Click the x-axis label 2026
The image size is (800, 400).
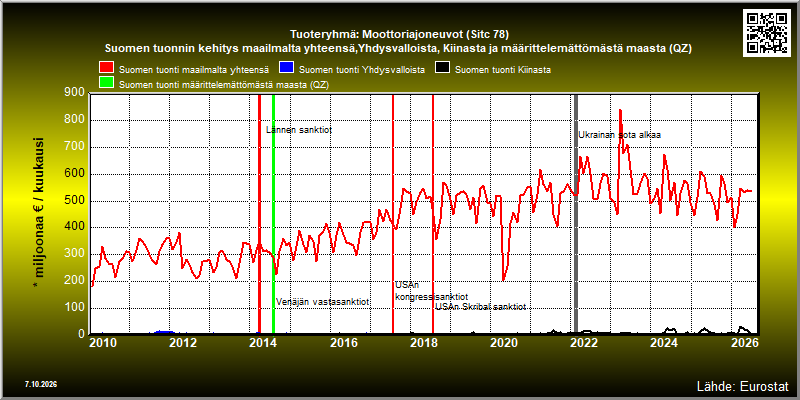(x=743, y=342)
